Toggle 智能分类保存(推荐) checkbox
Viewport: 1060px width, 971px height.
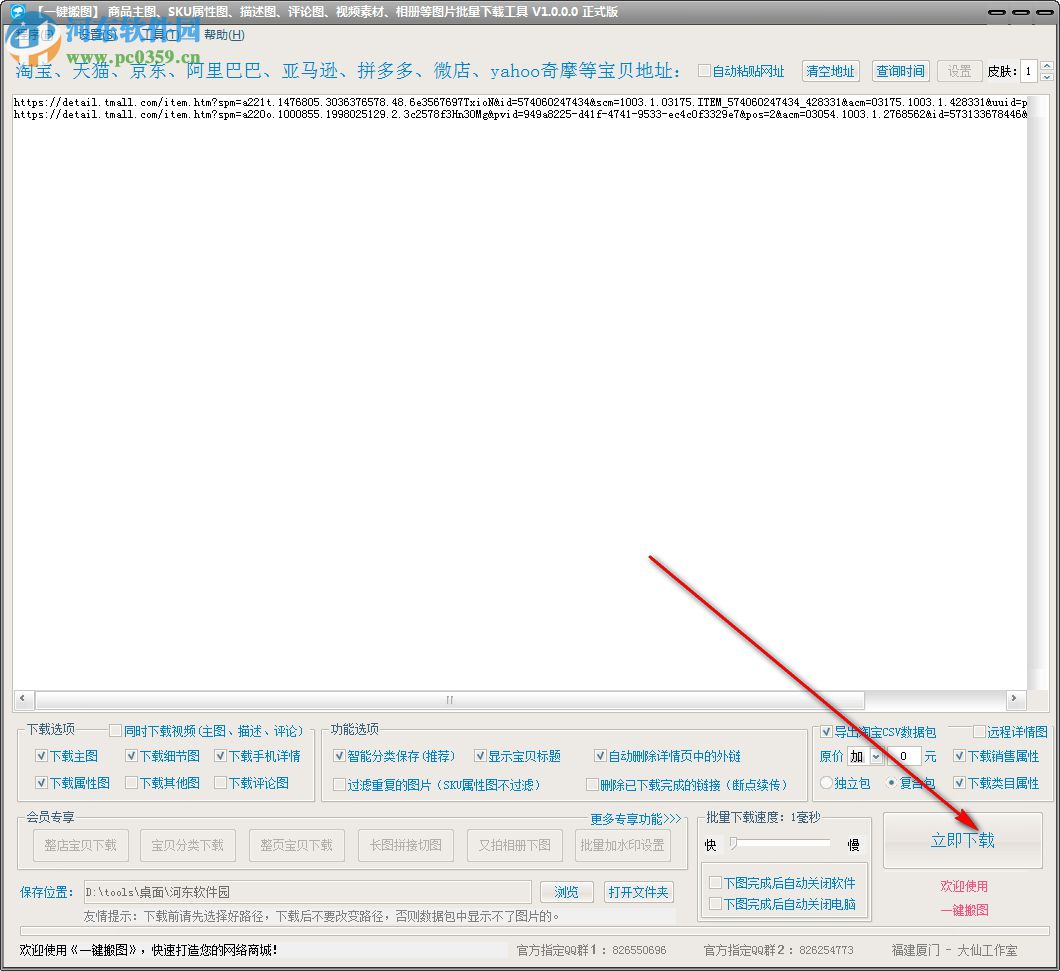coord(339,756)
